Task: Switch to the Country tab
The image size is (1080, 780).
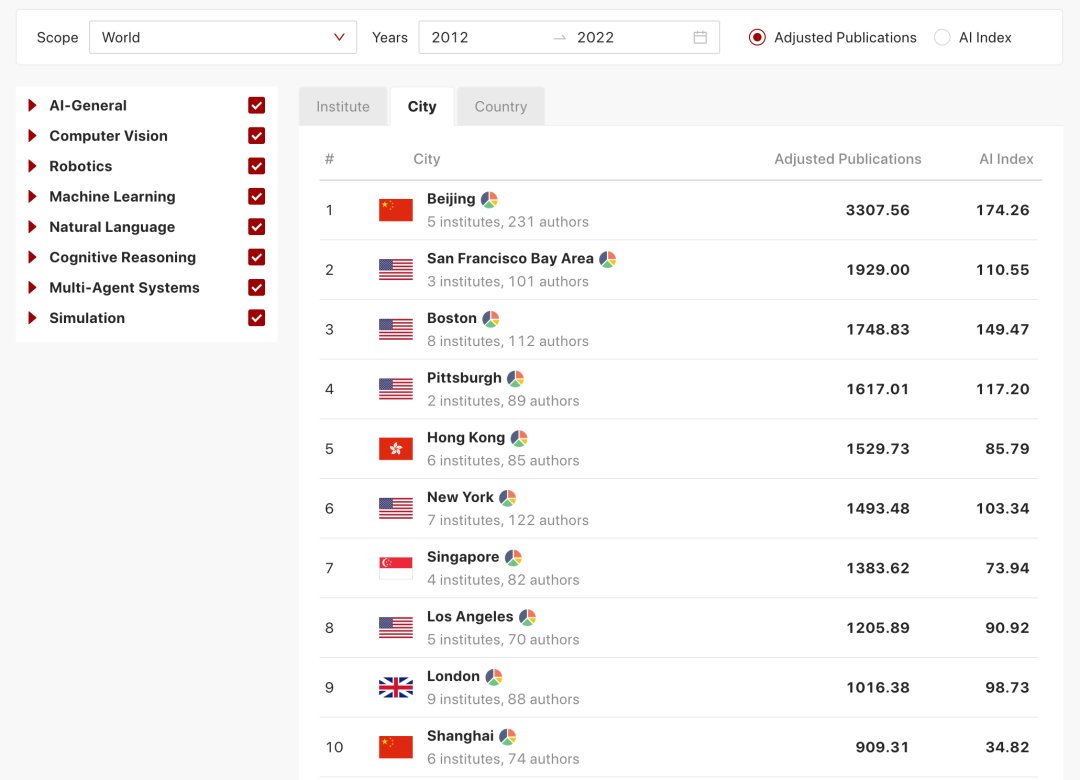Action: 501,107
